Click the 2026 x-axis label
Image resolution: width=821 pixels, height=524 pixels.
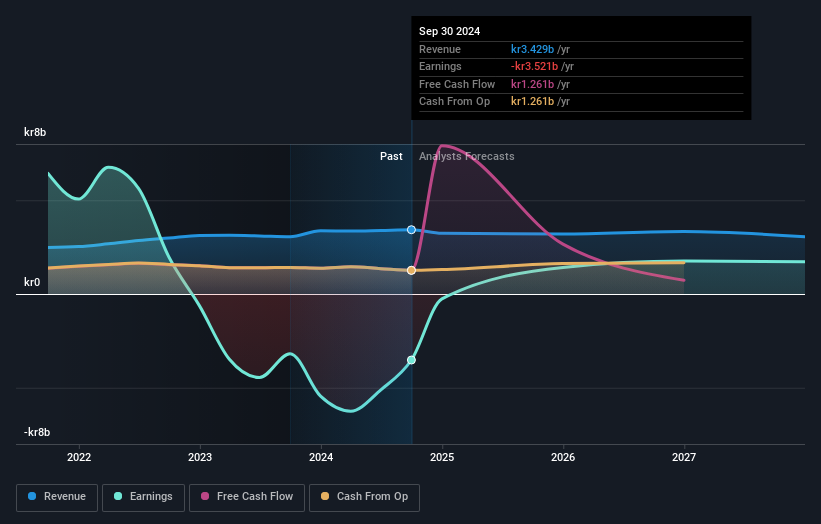(x=563, y=457)
